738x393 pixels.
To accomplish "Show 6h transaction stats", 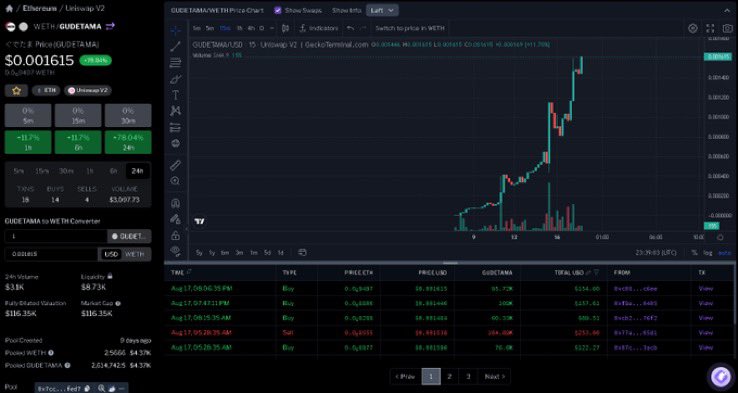I will tap(113, 171).
